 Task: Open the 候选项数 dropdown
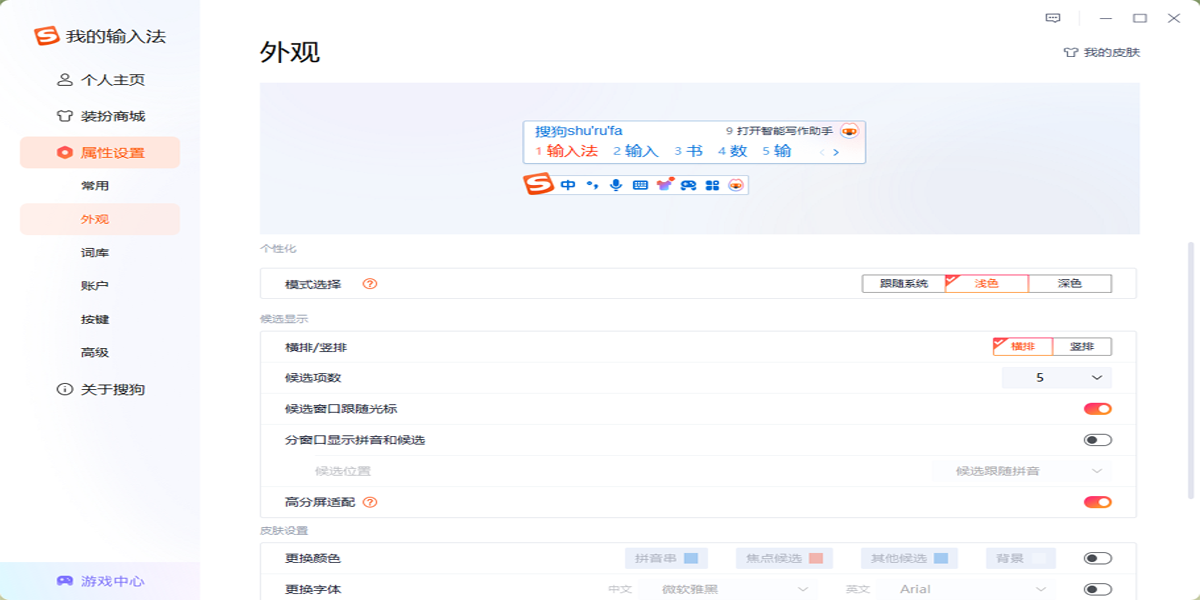(x=1057, y=378)
